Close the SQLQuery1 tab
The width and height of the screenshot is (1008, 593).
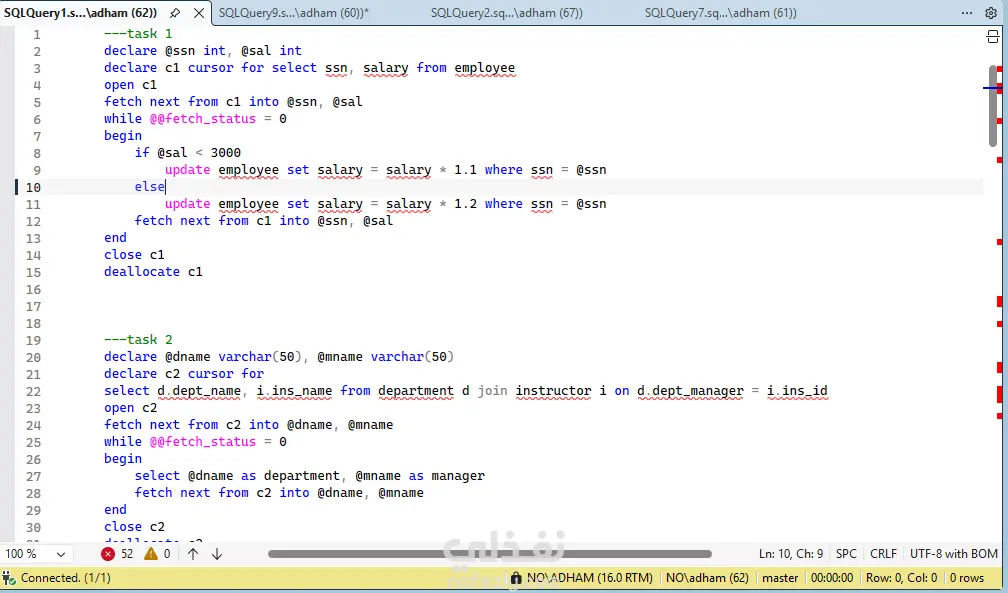point(199,13)
